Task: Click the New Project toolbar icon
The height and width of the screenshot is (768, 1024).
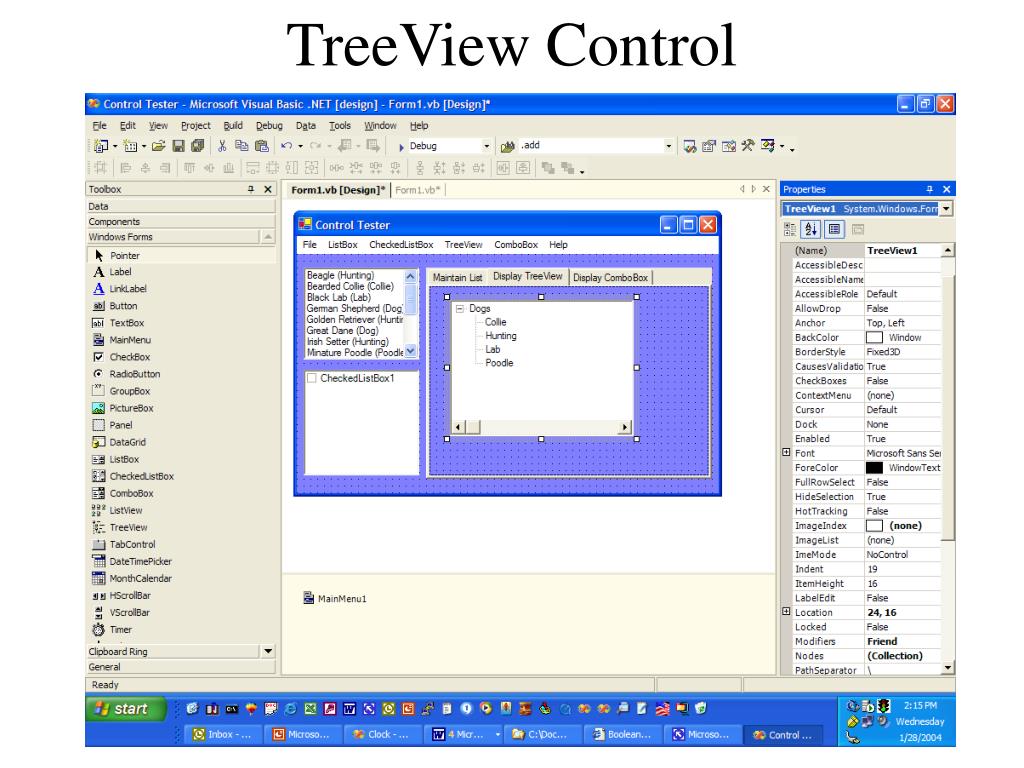Action: pyautogui.click(x=101, y=146)
